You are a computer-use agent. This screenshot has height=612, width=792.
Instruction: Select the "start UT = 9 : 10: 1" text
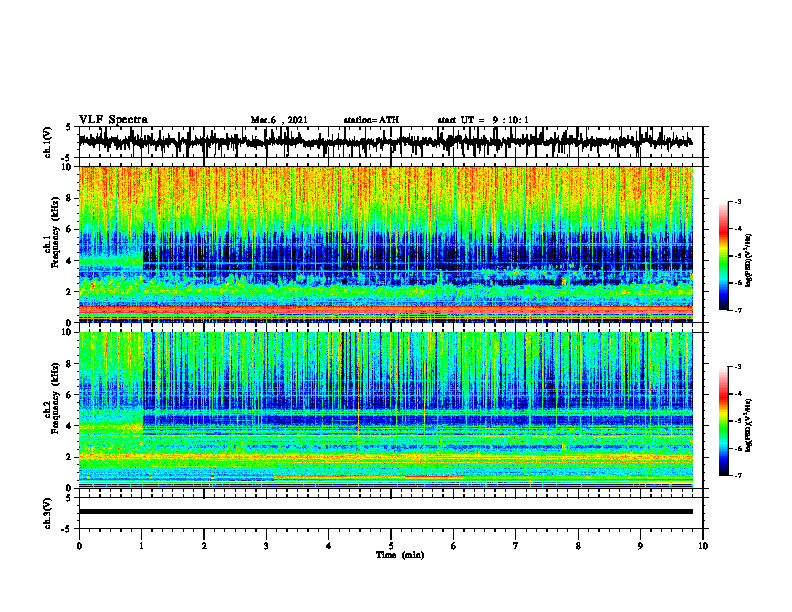point(483,120)
